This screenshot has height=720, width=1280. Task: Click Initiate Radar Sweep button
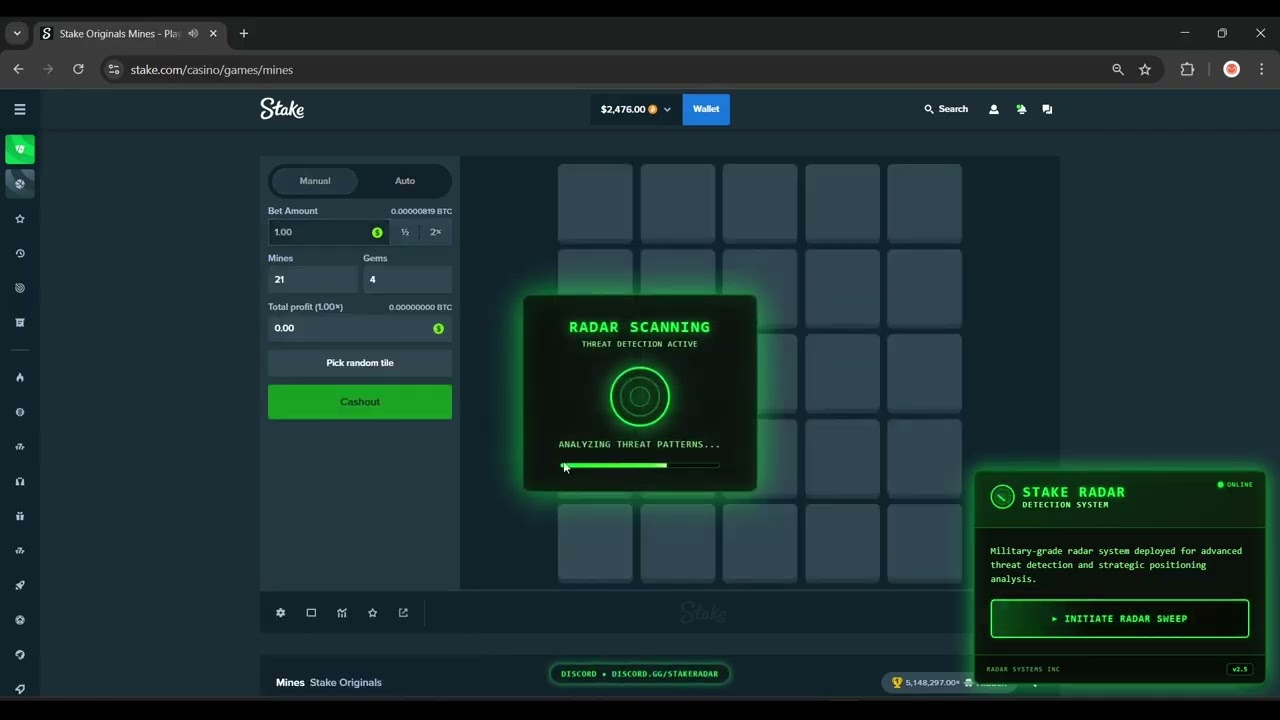point(1120,619)
